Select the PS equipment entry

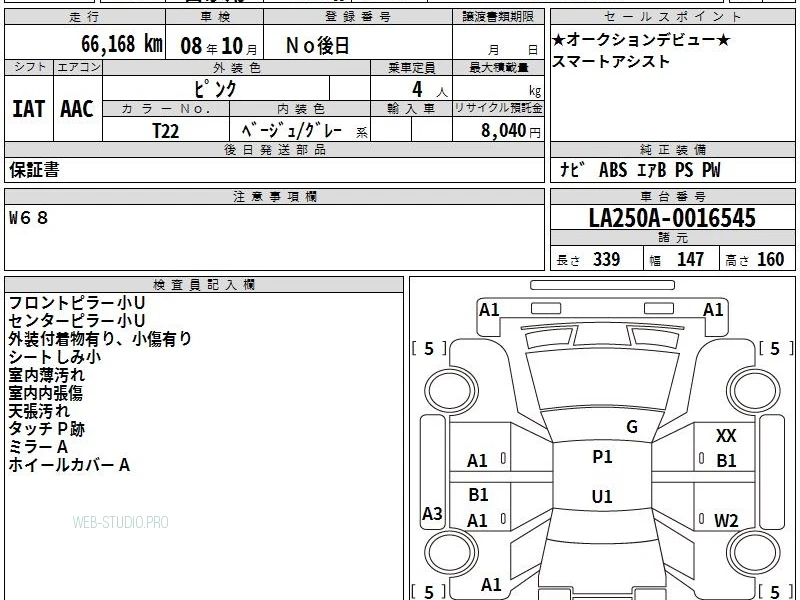[684, 170]
